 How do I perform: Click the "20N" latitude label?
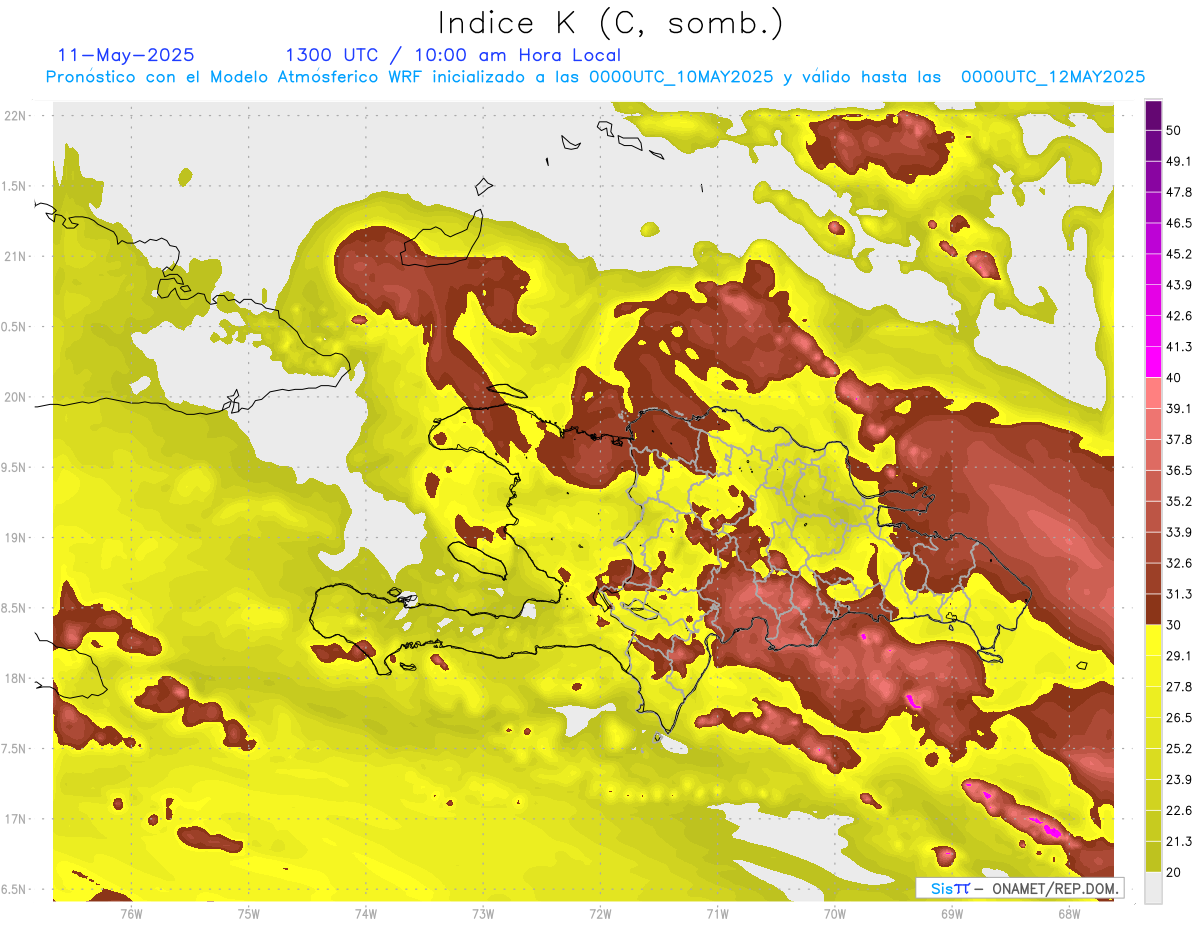tap(15, 397)
